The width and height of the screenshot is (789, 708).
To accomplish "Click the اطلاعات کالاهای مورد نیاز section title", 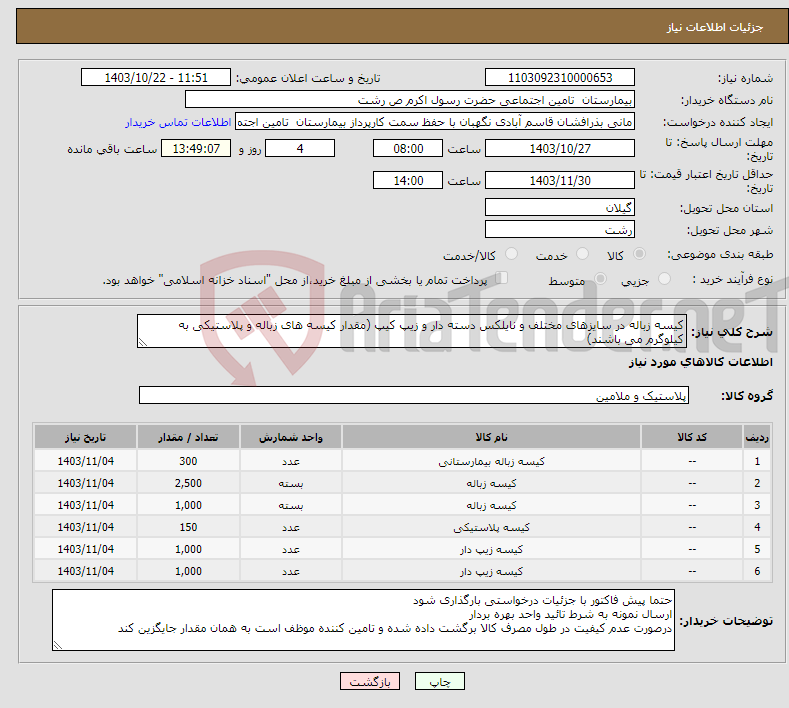I will pyautogui.click(x=700, y=362).
